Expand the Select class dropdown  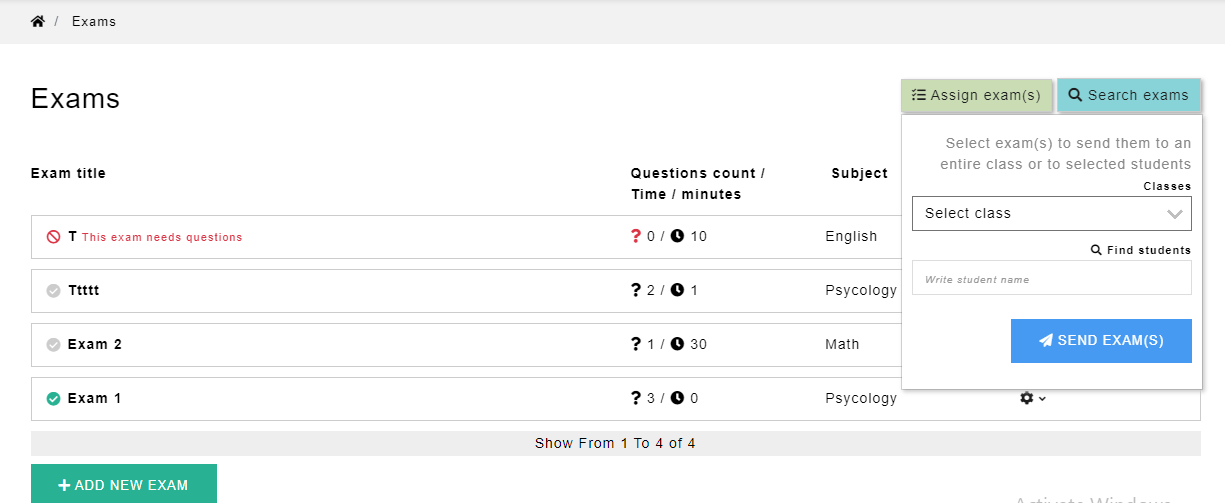(1051, 213)
